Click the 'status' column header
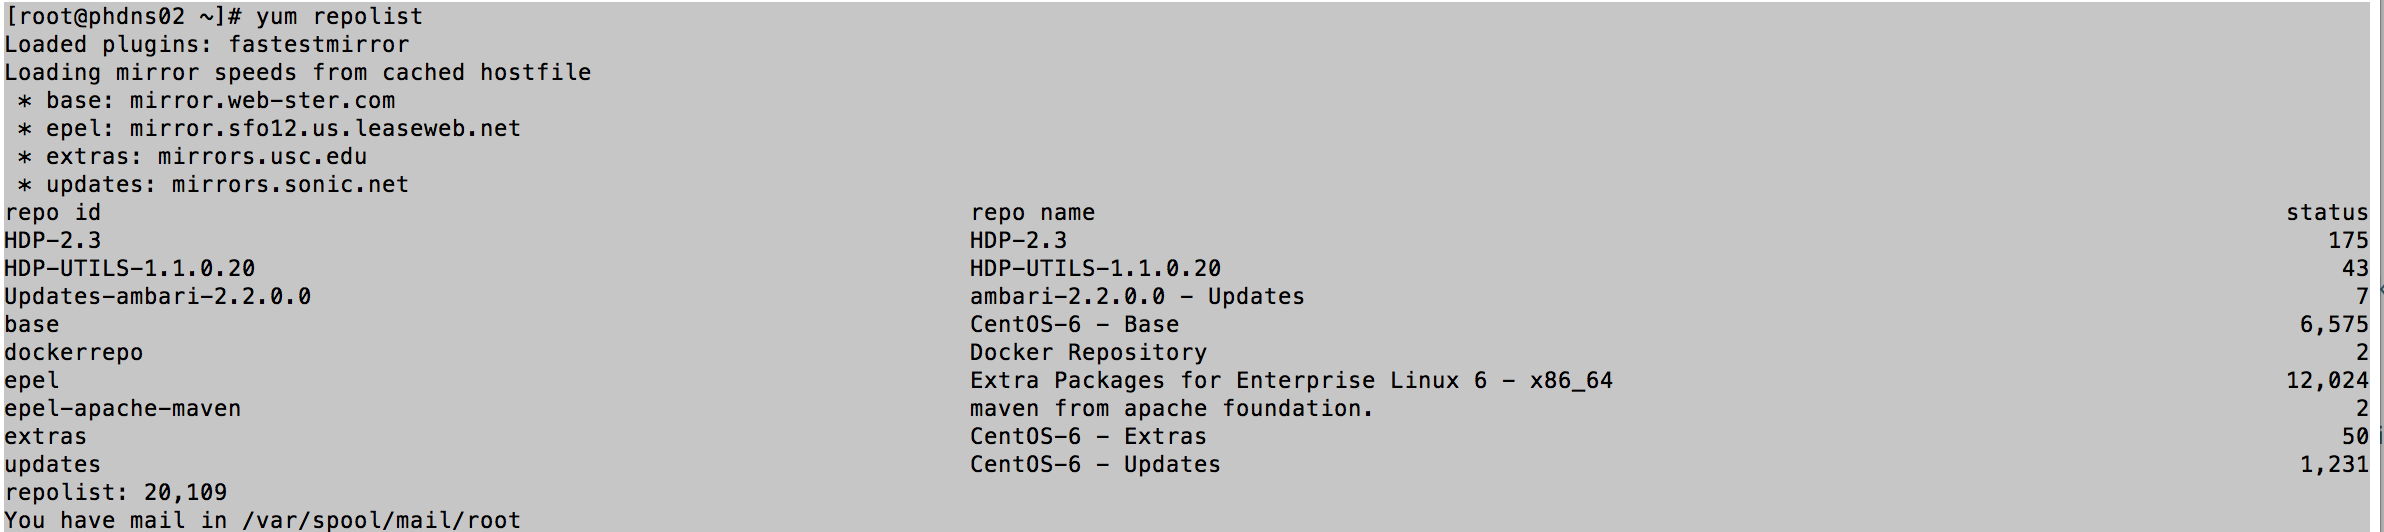 click(x=2326, y=213)
